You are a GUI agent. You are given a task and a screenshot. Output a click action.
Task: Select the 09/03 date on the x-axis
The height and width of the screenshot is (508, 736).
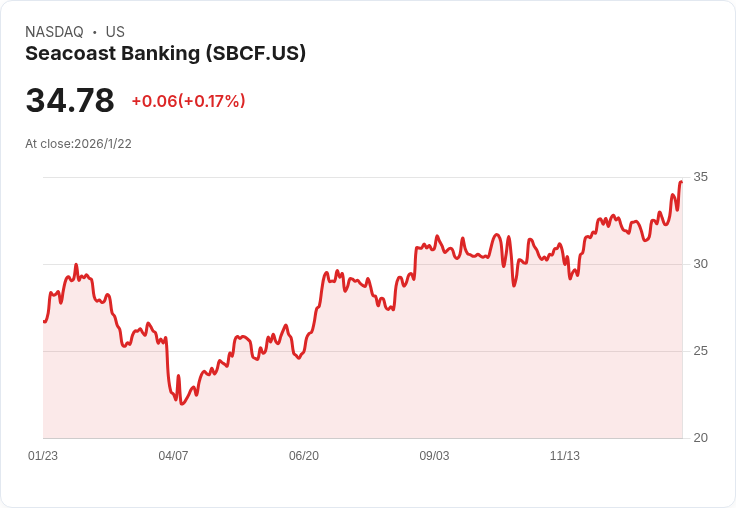(x=434, y=456)
